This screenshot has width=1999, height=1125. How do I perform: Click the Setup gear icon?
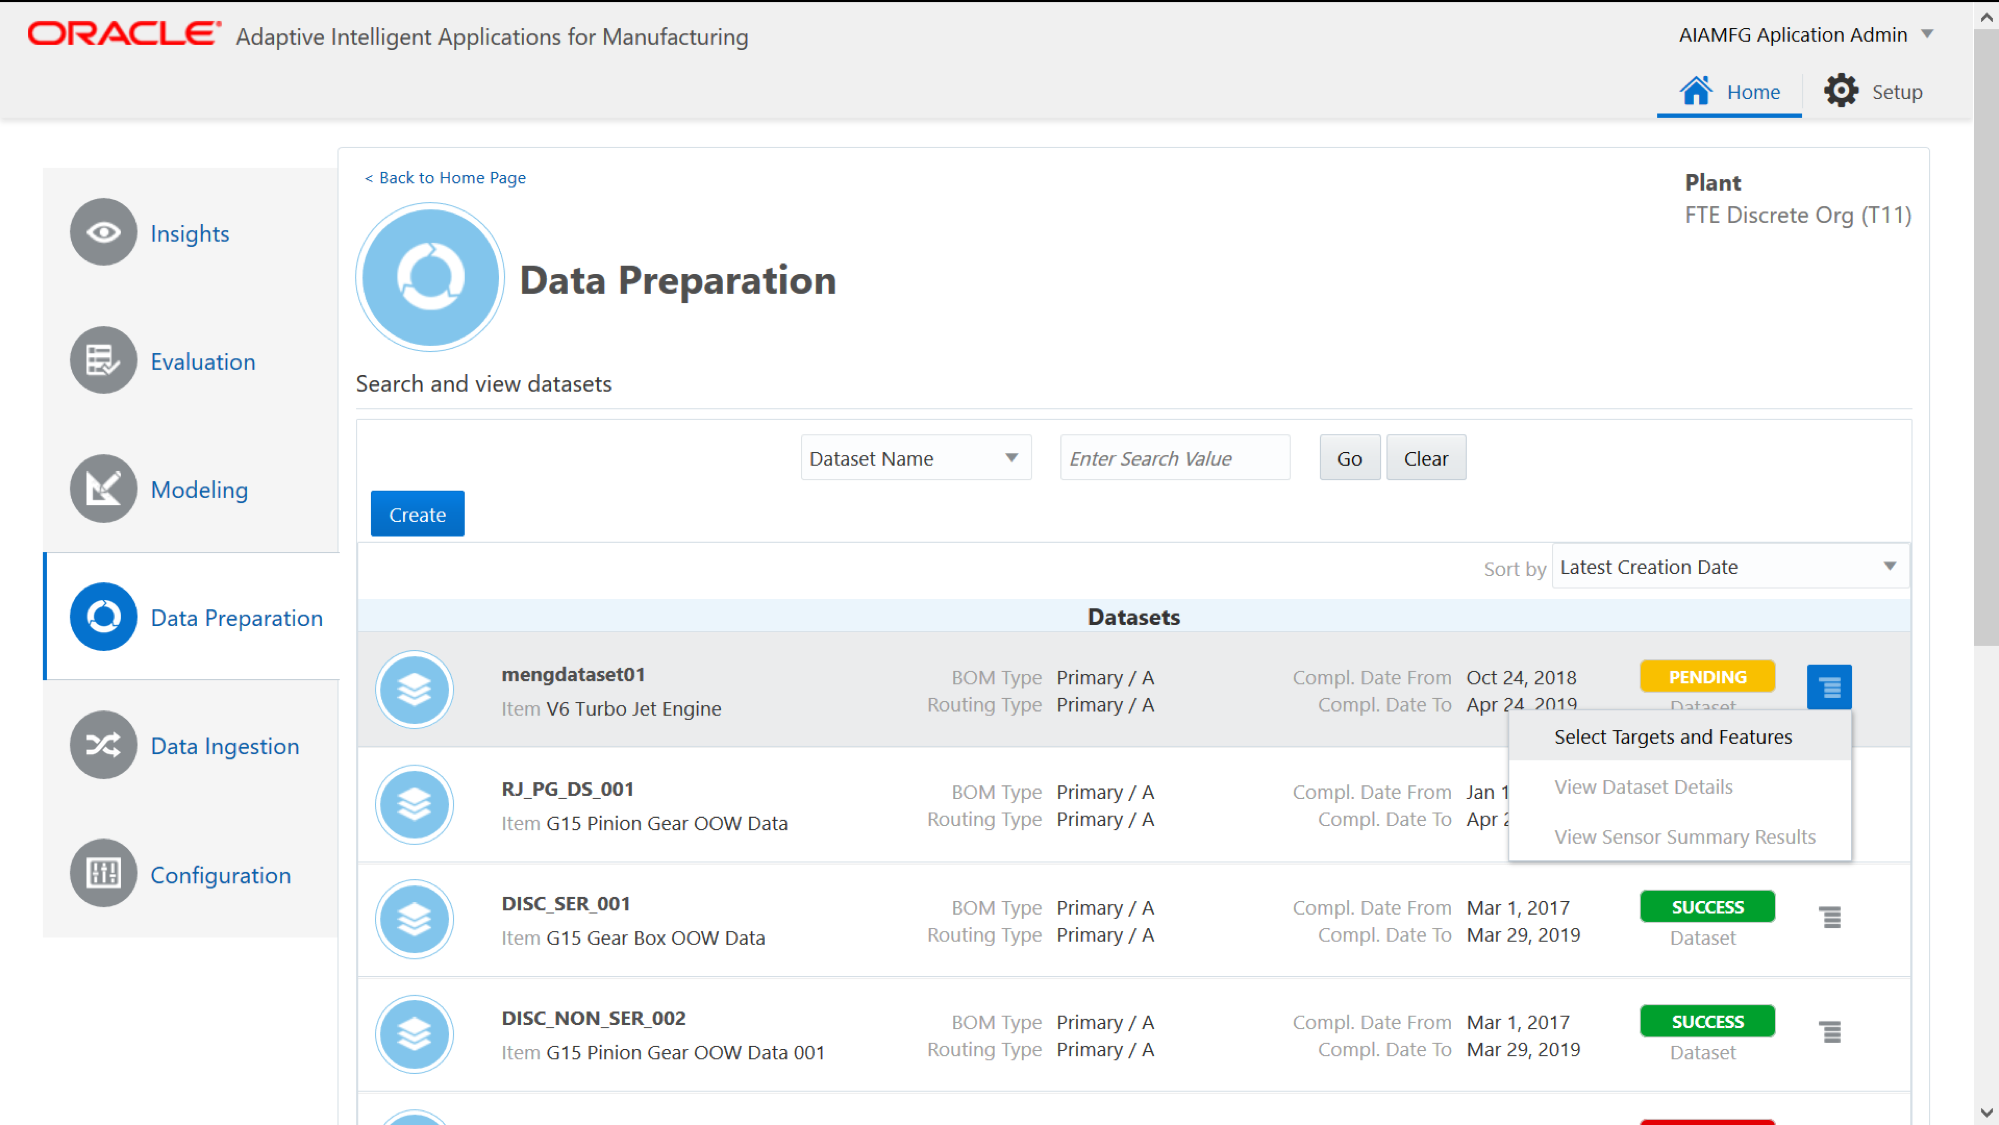pos(1840,91)
